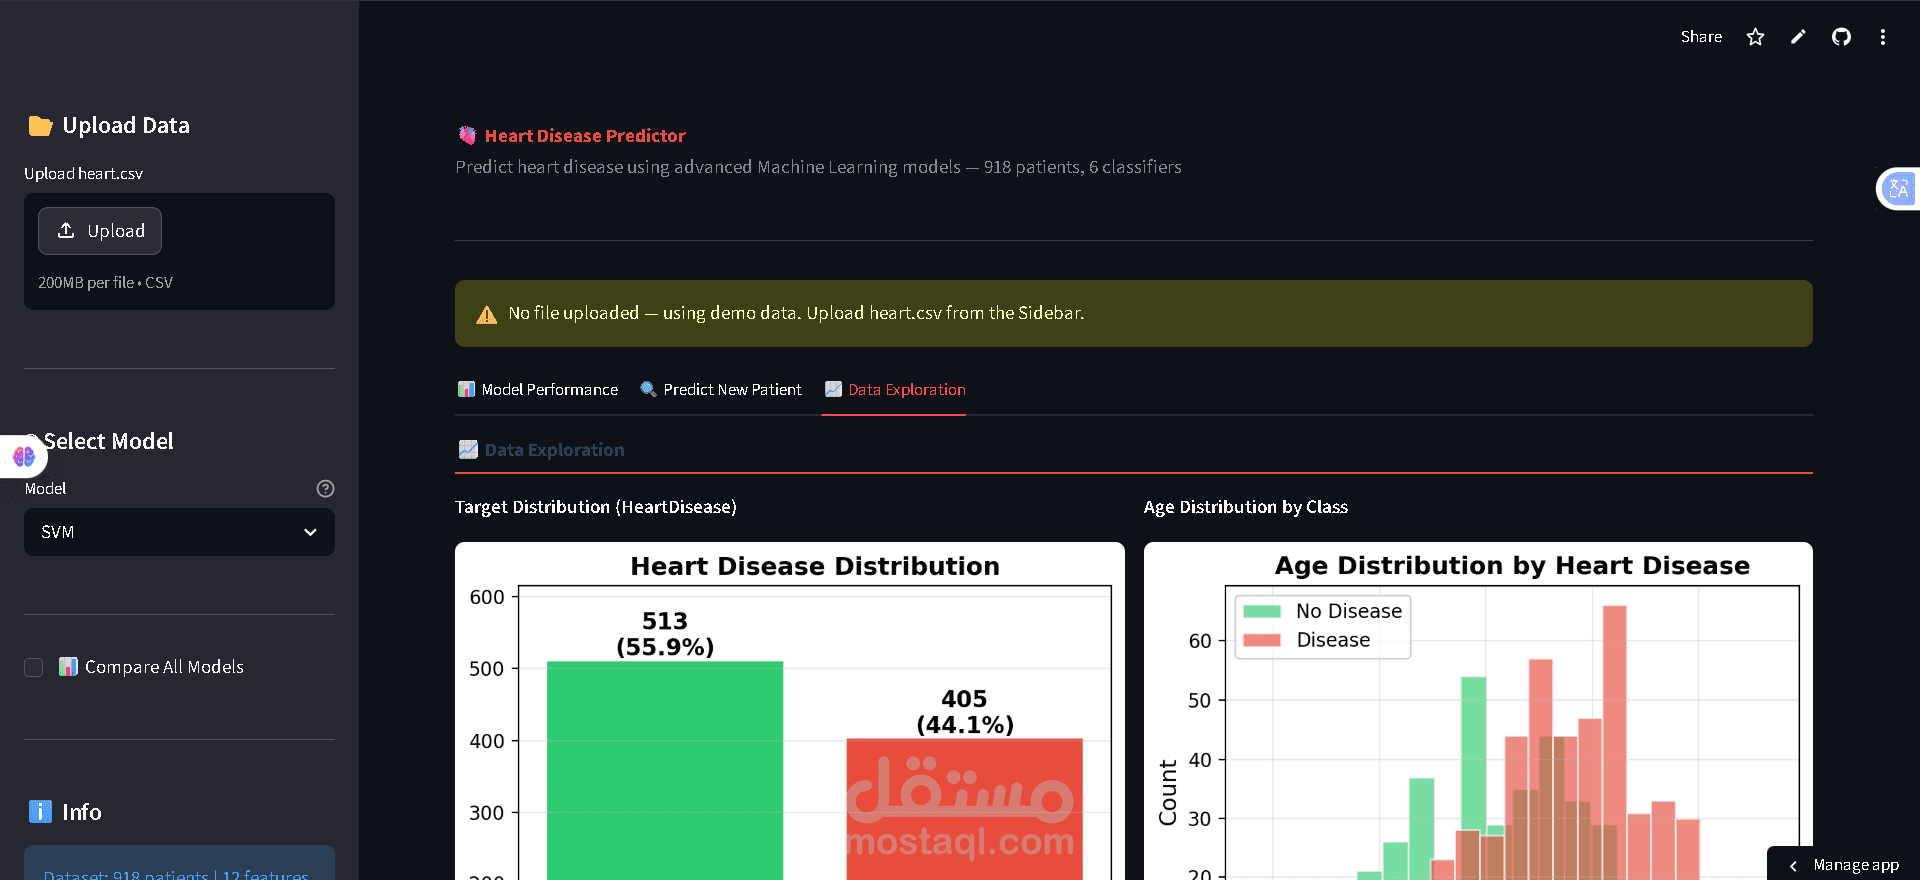Click the "Target Distribution (HeartDisease)" label
Image resolution: width=1920 pixels, height=880 pixels.
tap(596, 507)
